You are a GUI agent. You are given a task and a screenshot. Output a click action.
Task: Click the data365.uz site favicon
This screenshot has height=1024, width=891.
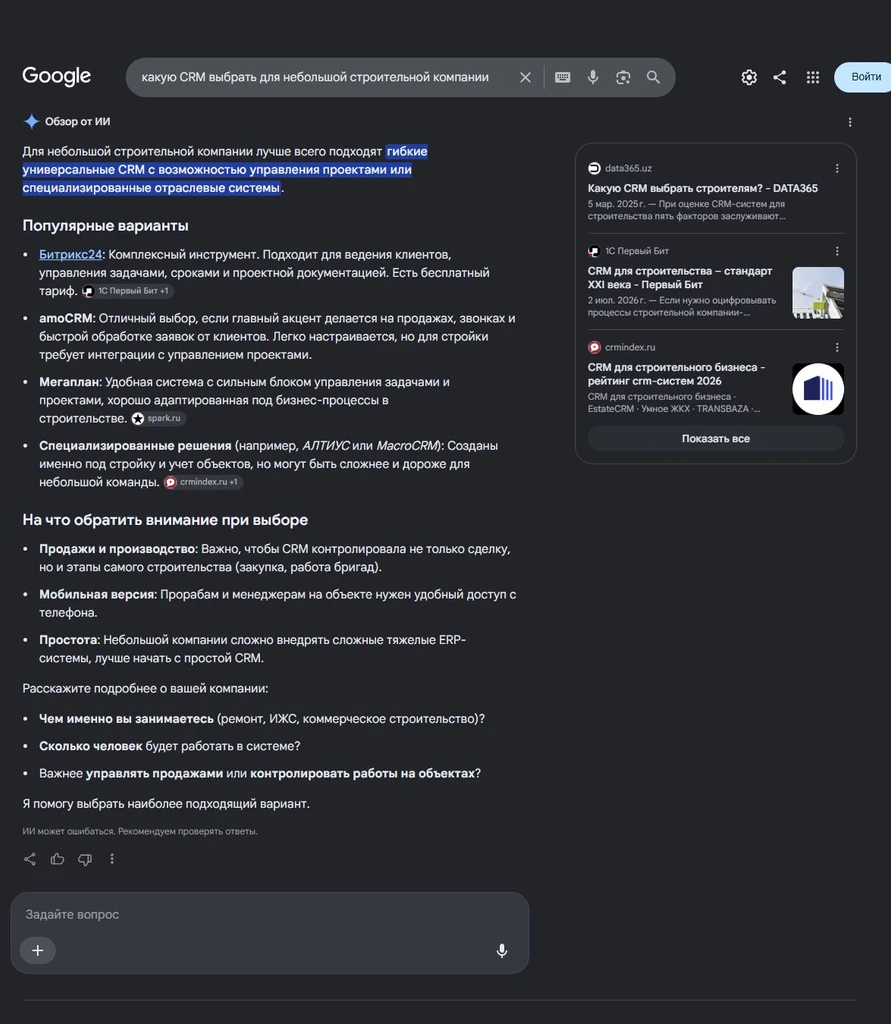(594, 168)
